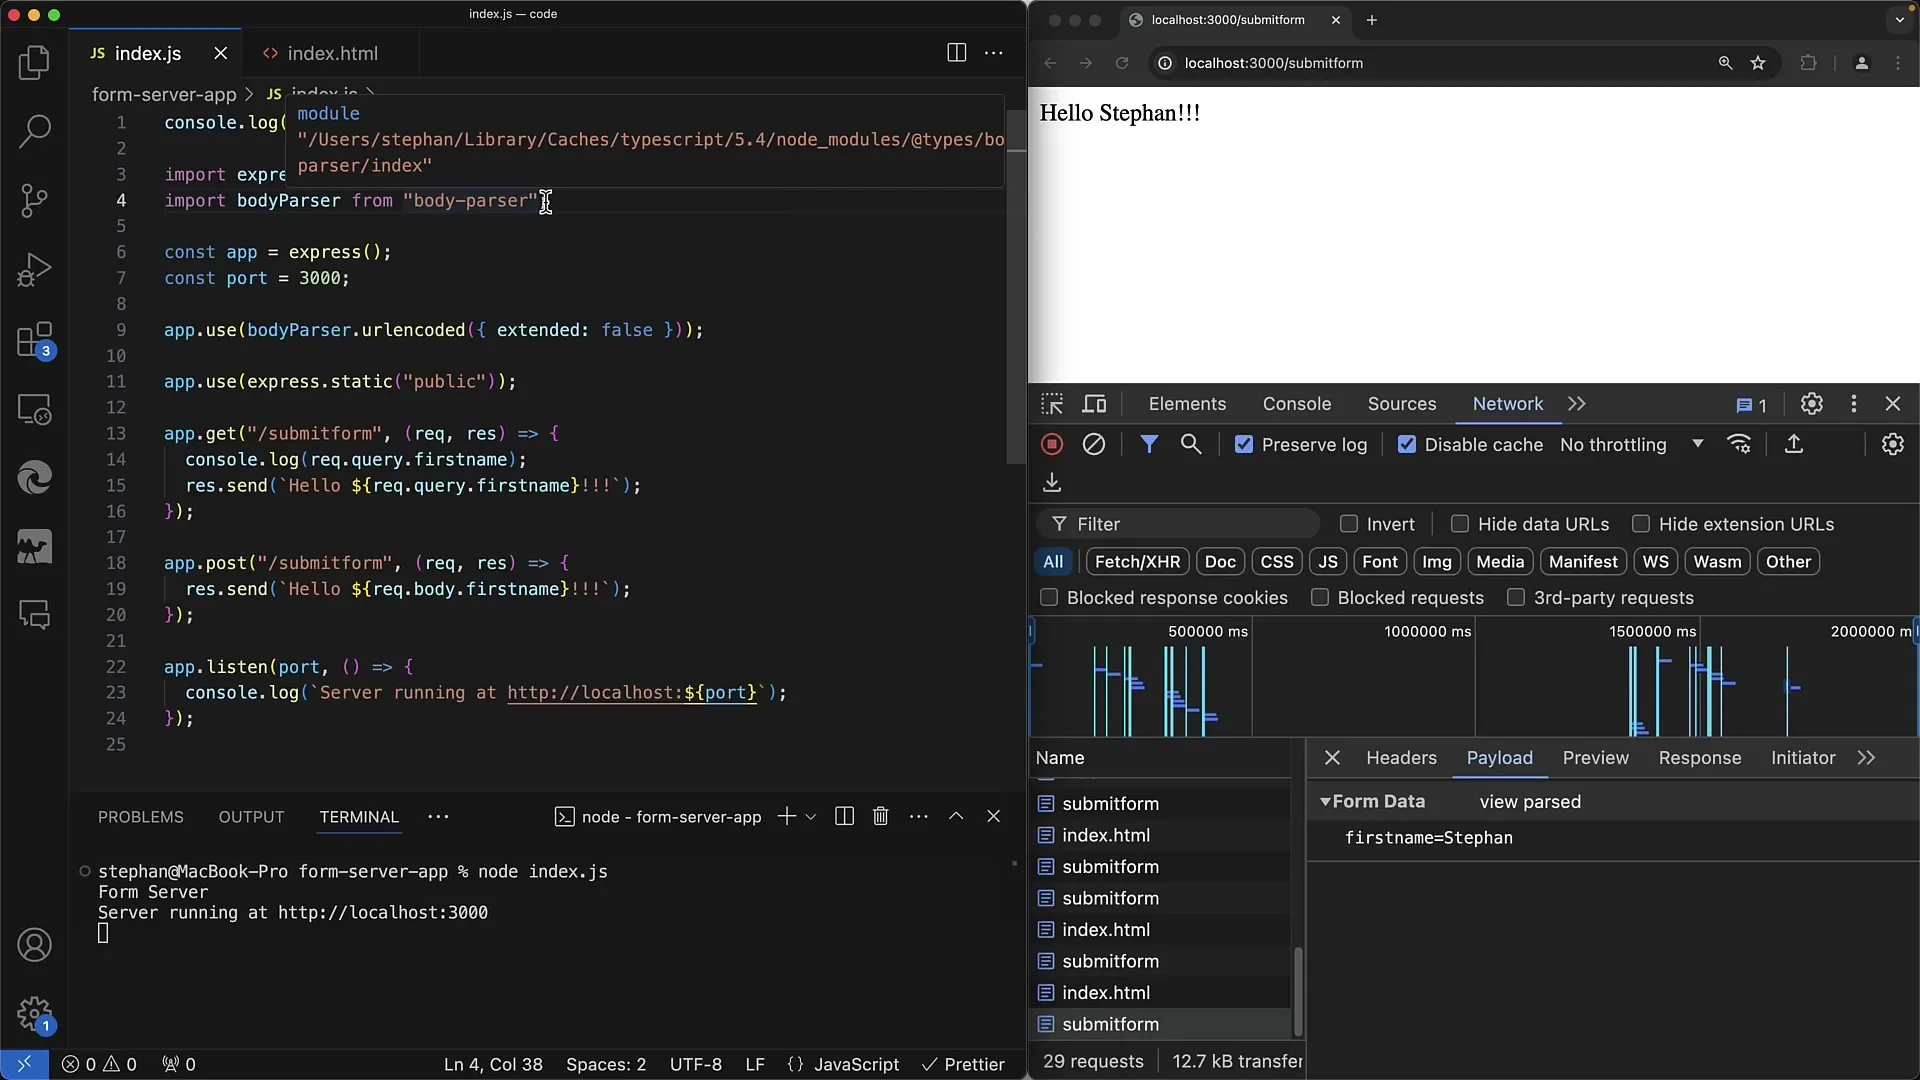Image resolution: width=1920 pixels, height=1080 pixels.
Task: Toggle the Invert filter checkbox
Action: pyautogui.click(x=1348, y=524)
